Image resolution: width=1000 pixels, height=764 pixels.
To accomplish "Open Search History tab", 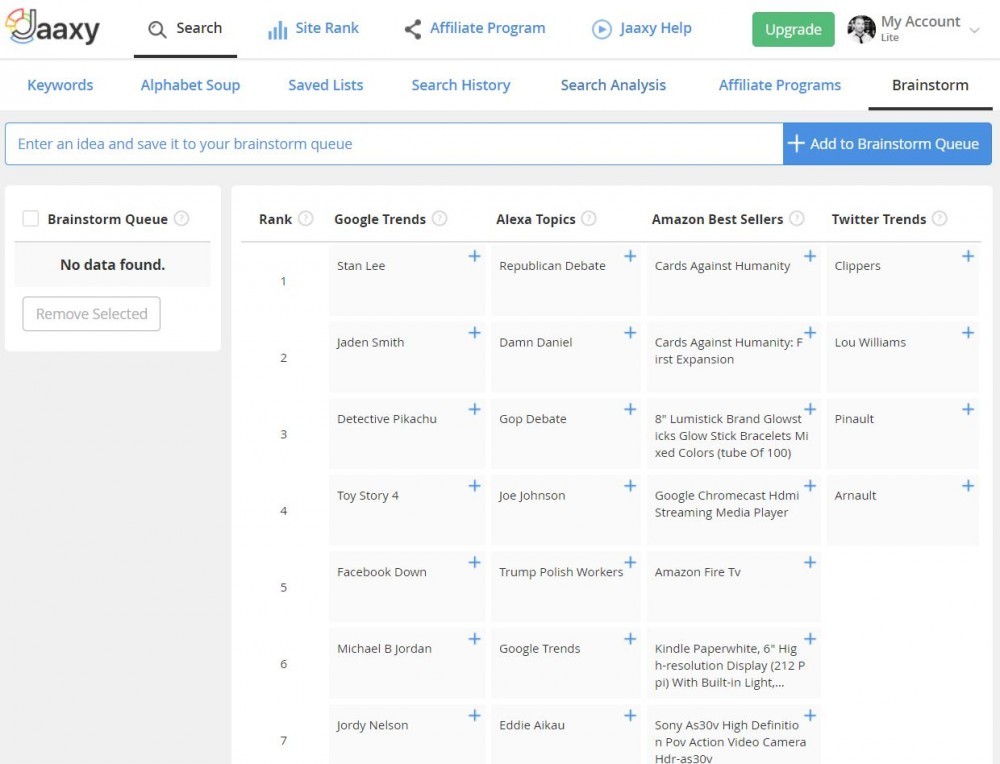I will (460, 85).
